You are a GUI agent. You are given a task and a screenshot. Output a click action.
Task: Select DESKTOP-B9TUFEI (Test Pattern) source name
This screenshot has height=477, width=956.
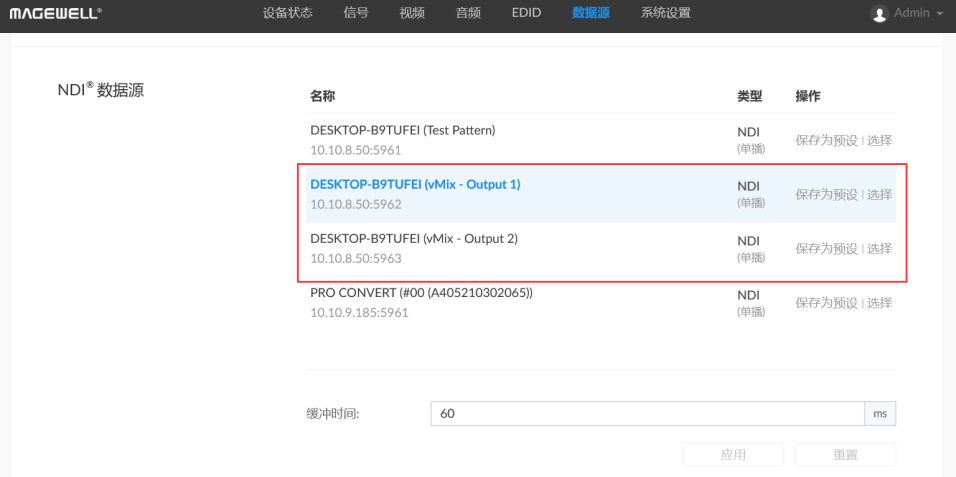click(x=402, y=130)
